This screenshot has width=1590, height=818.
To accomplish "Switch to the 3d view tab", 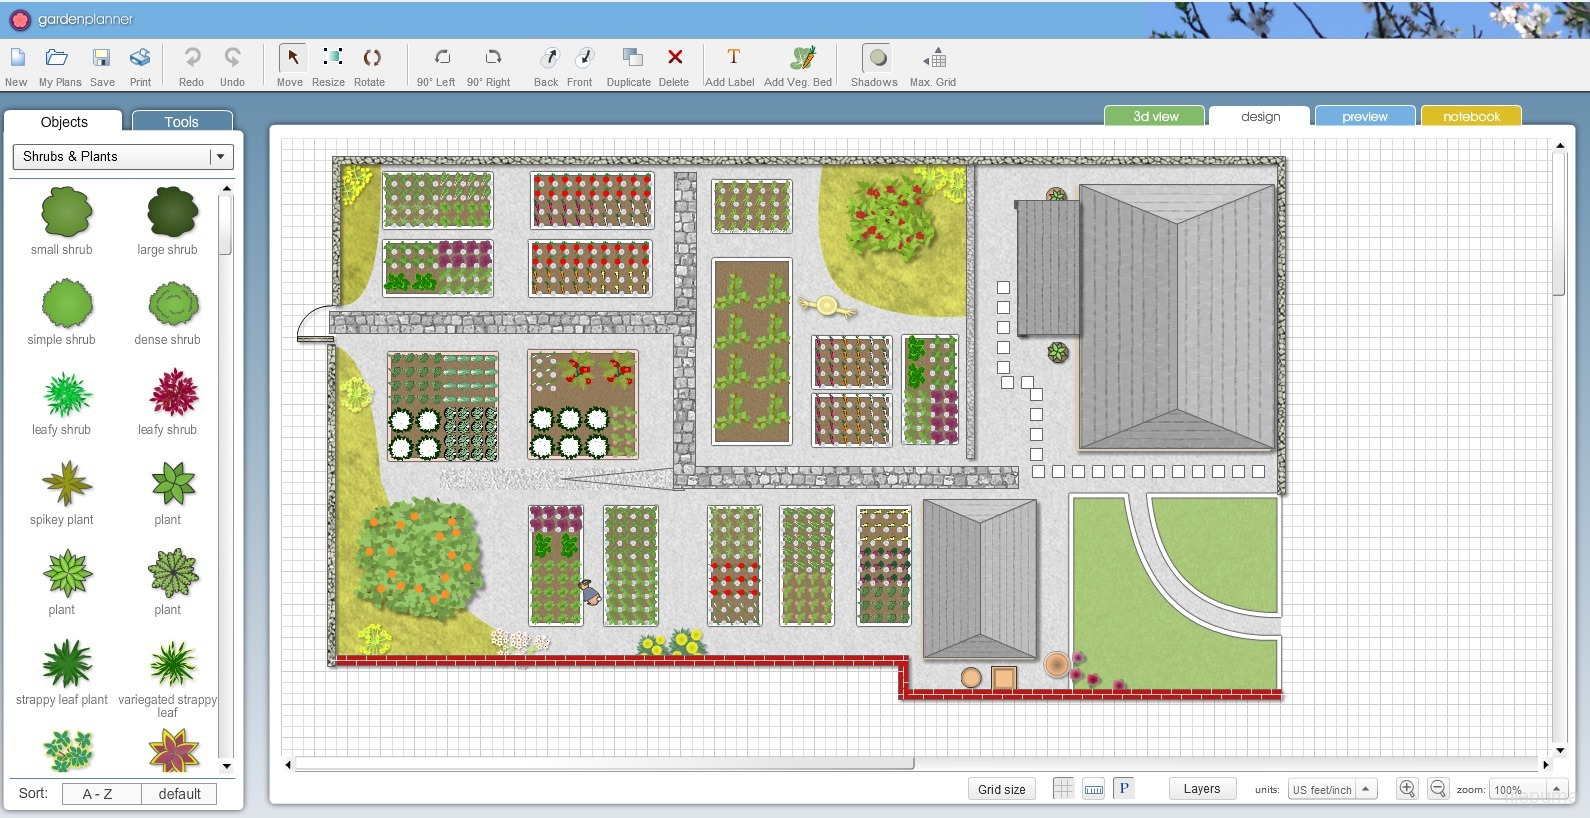I will click(1155, 116).
